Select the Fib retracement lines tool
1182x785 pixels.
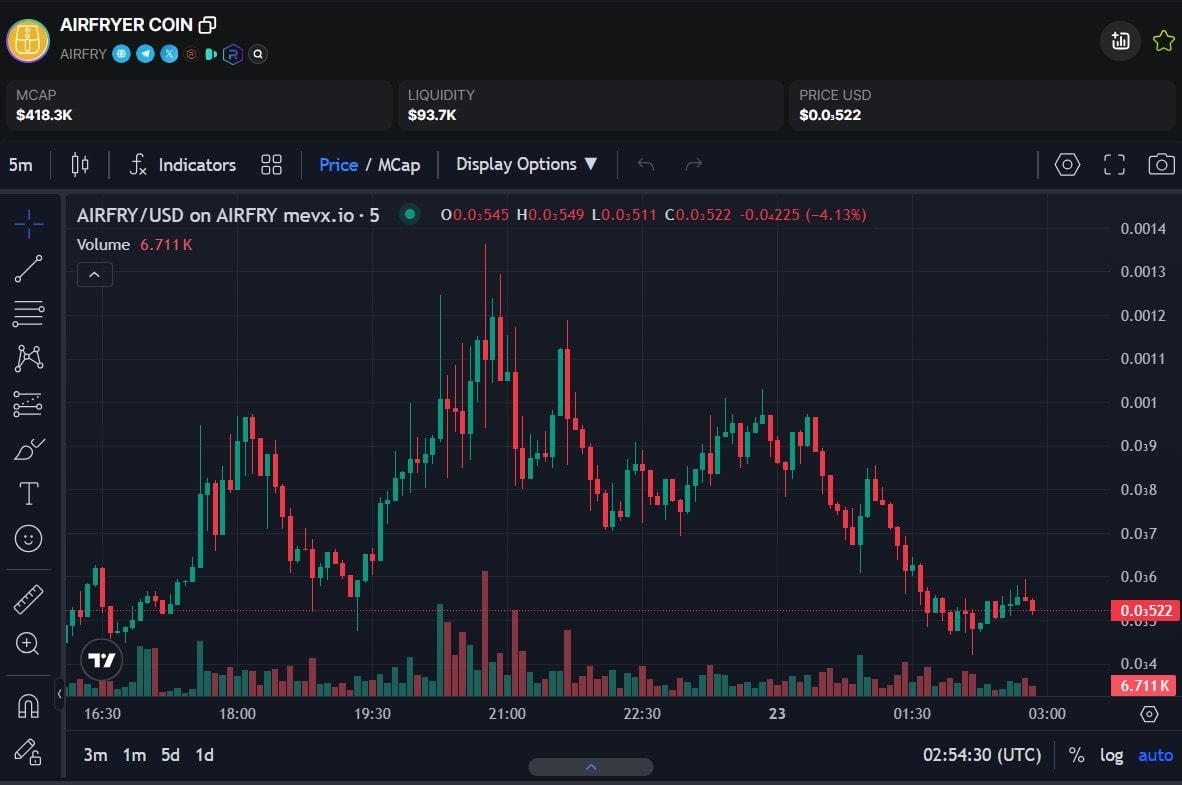click(29, 314)
